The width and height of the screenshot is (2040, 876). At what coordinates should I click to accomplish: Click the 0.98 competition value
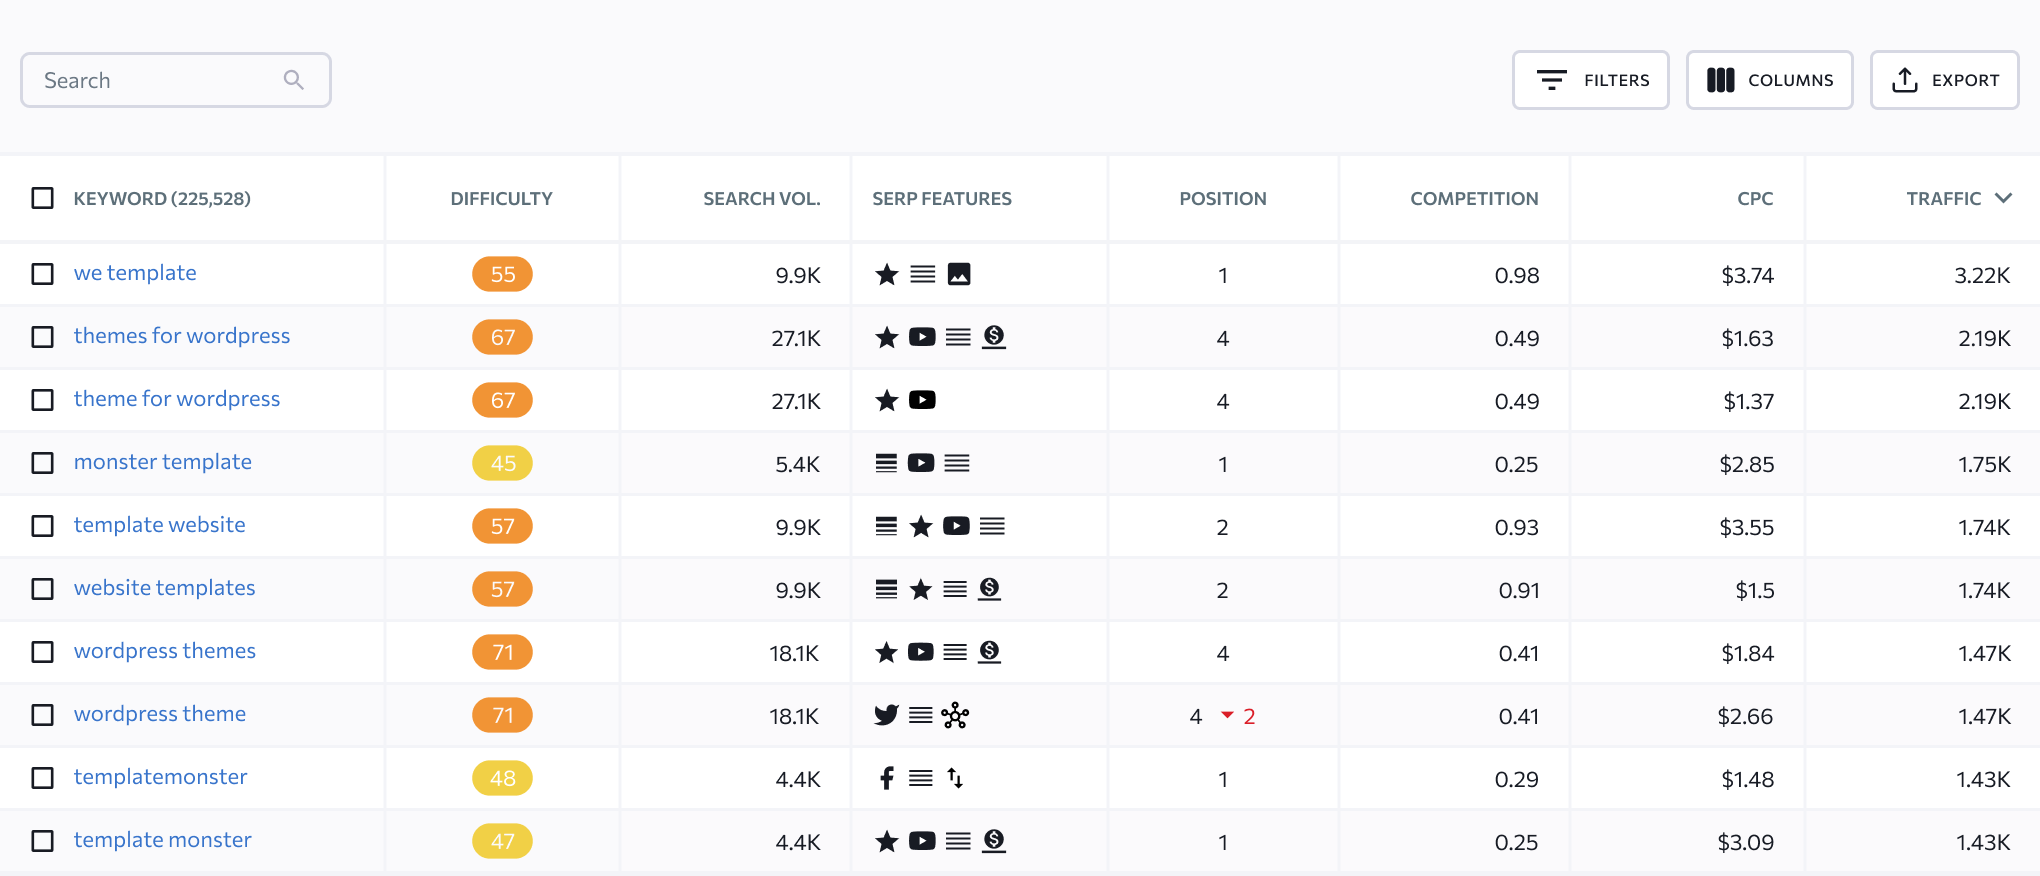1517,275
